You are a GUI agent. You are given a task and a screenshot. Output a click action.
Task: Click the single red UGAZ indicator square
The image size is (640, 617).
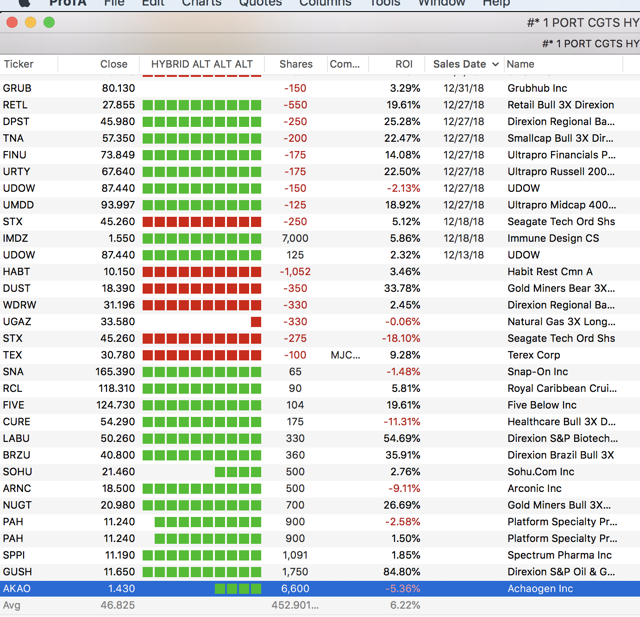(x=256, y=322)
